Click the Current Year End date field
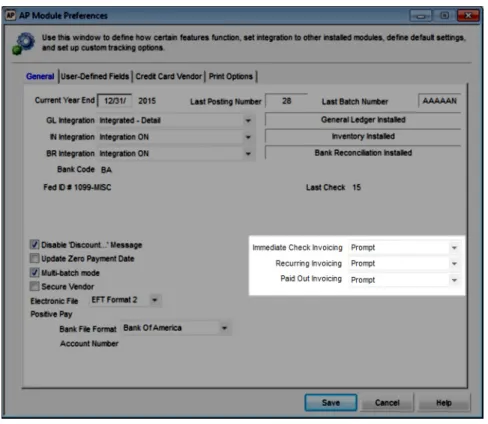Screen dimensions: 488x424 (115, 101)
